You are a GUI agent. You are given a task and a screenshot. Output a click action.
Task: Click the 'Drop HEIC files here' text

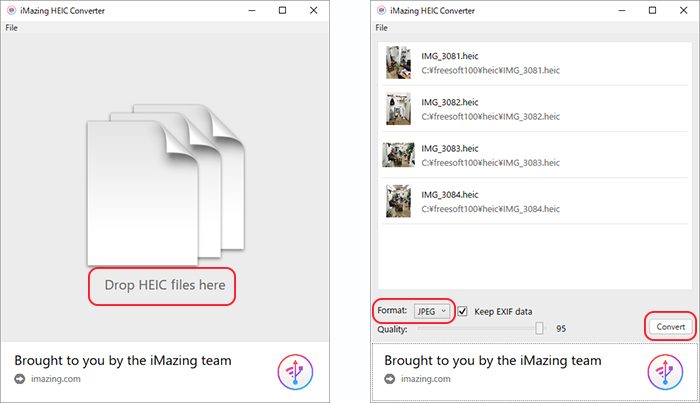point(165,285)
